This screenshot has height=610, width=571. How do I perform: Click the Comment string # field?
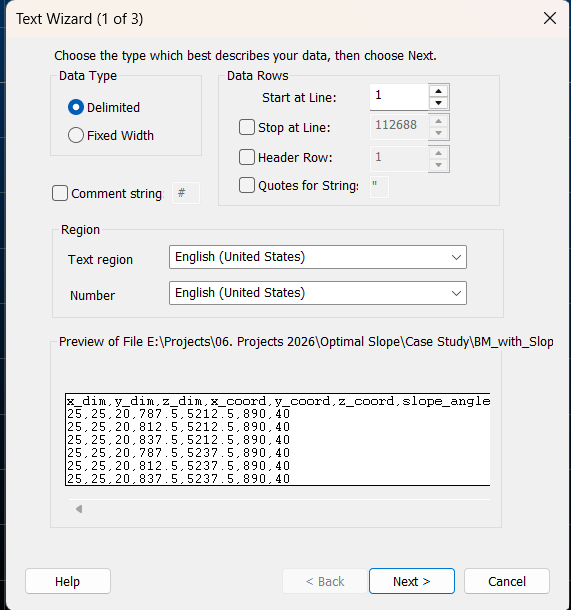(186, 193)
